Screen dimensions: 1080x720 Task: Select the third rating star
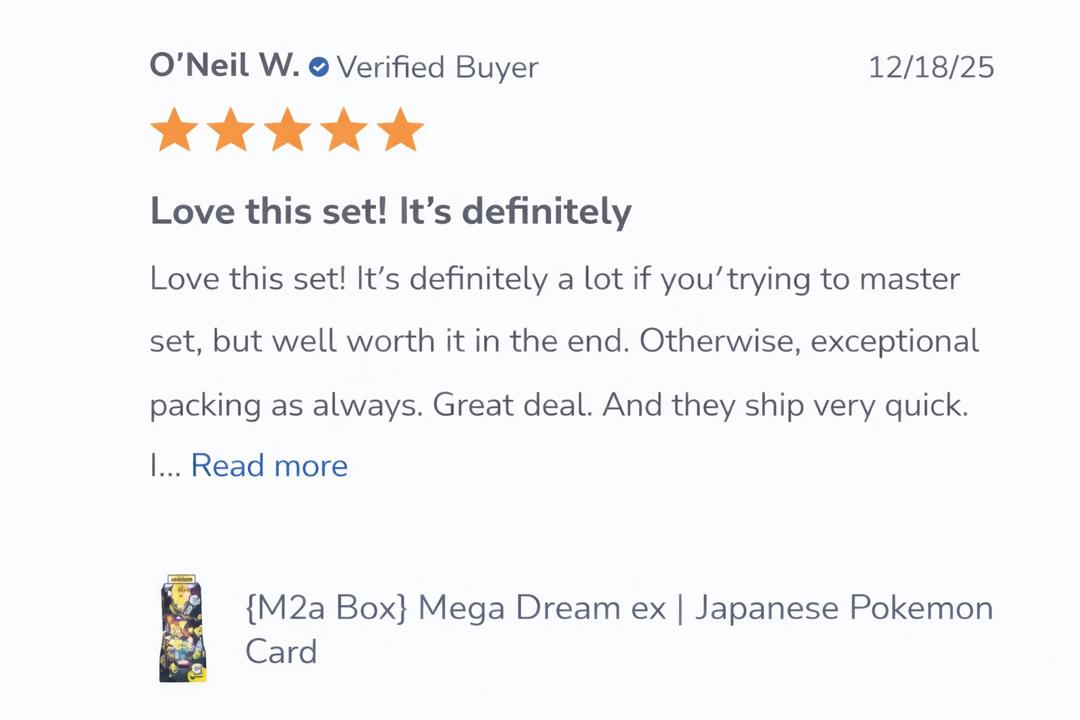(x=288, y=131)
